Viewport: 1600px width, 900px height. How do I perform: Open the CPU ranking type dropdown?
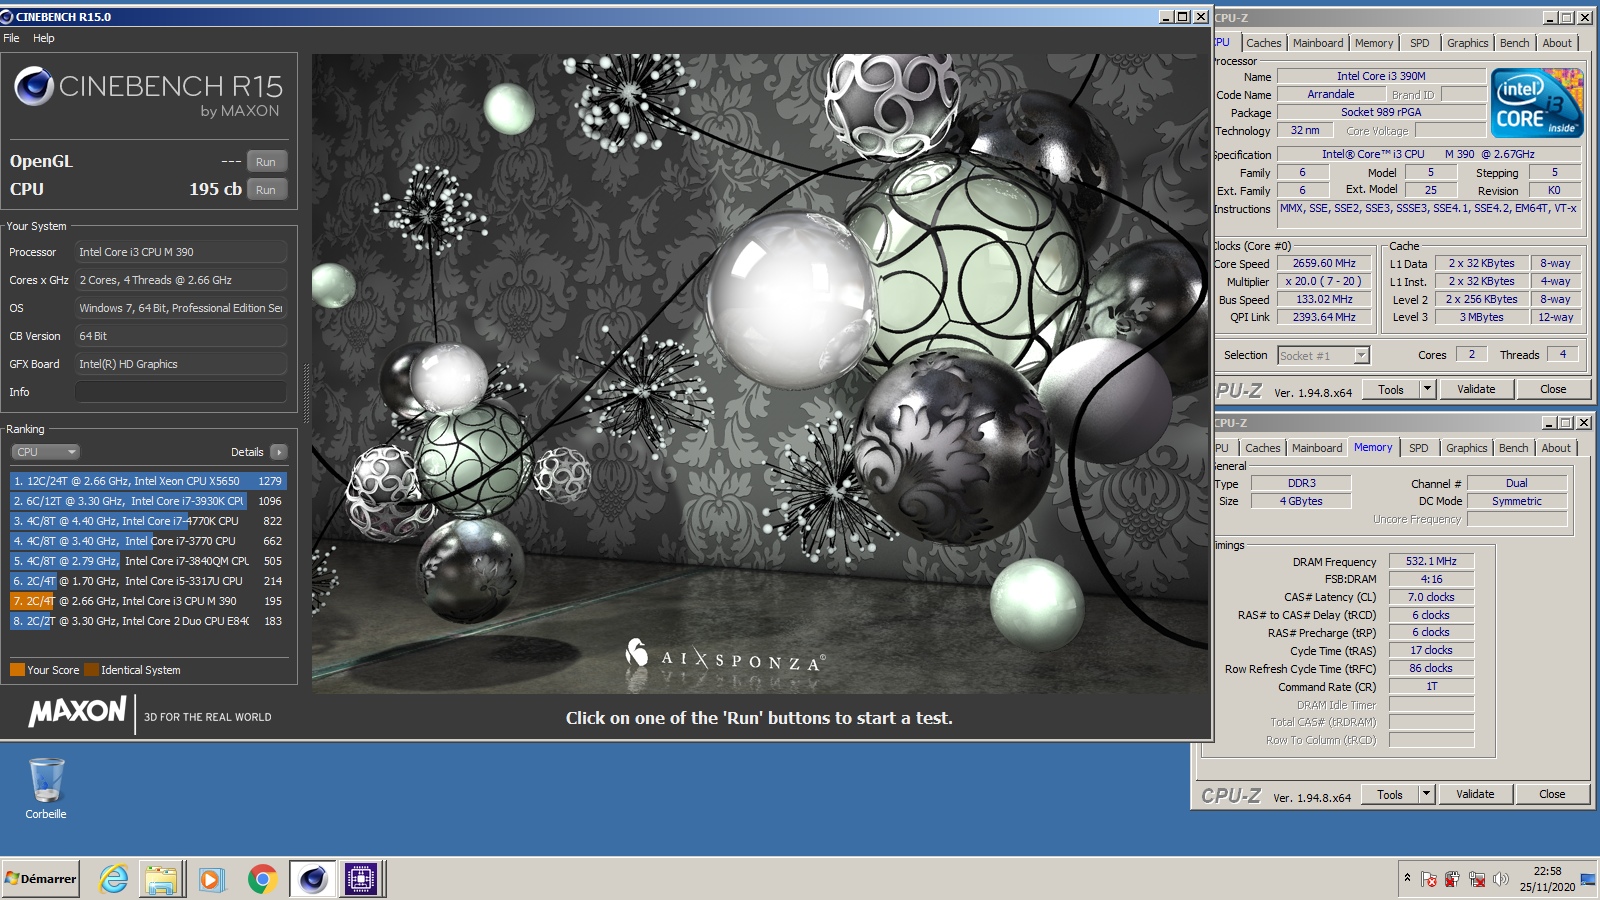click(45, 452)
